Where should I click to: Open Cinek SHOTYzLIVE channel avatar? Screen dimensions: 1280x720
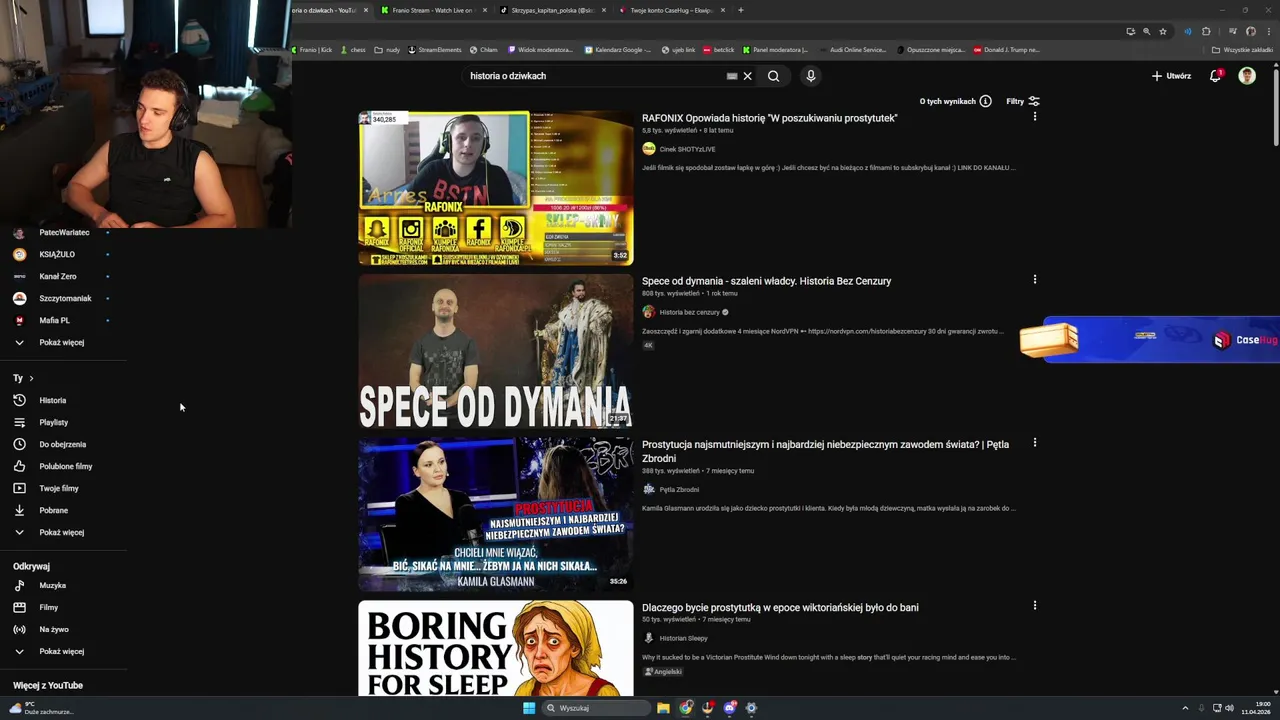coord(649,149)
